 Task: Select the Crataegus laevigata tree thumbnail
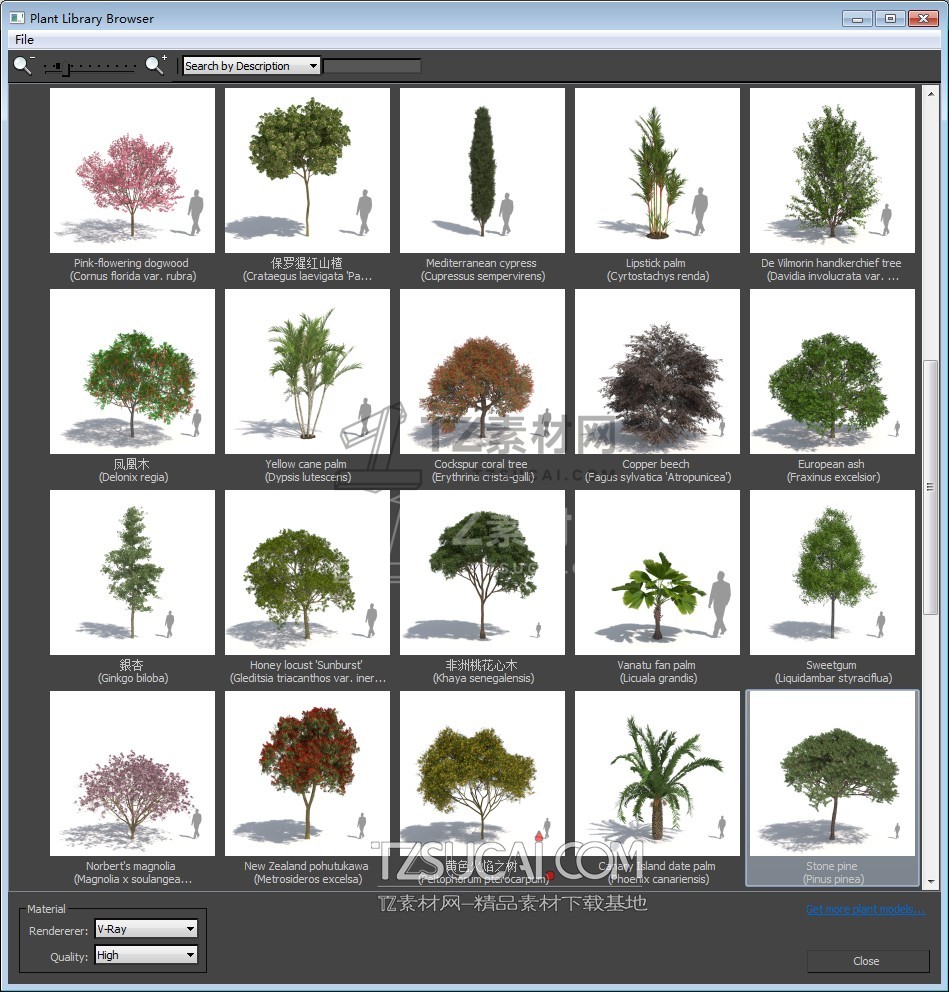click(307, 170)
